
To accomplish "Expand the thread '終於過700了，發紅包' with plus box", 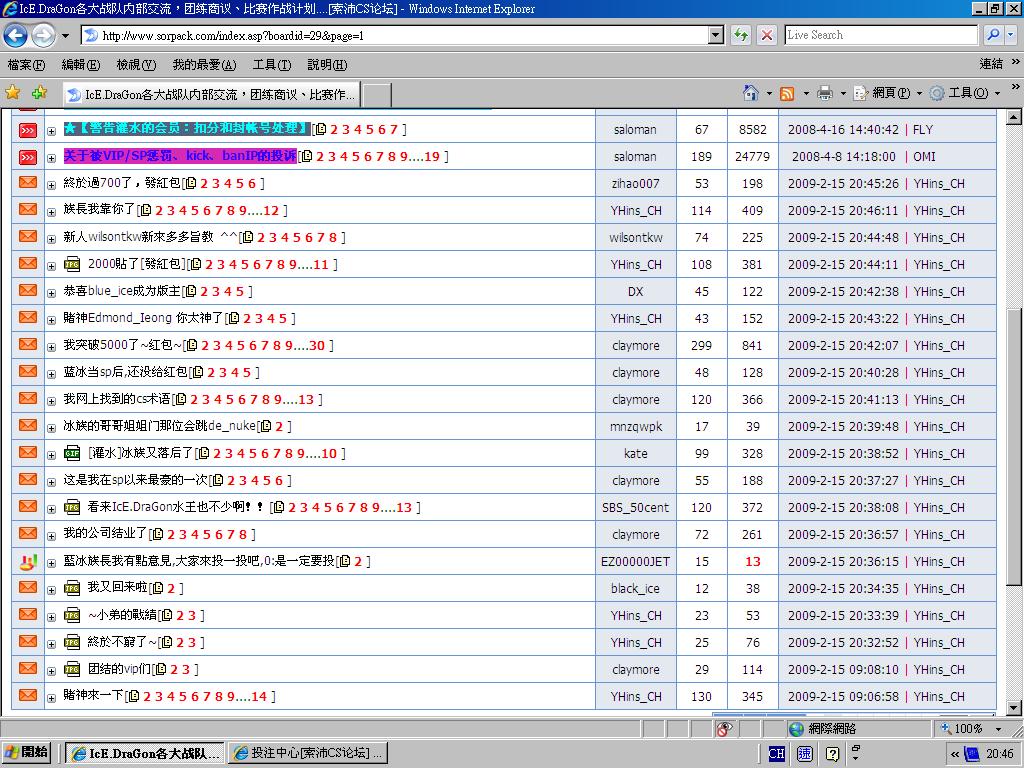I will coord(52,185).
